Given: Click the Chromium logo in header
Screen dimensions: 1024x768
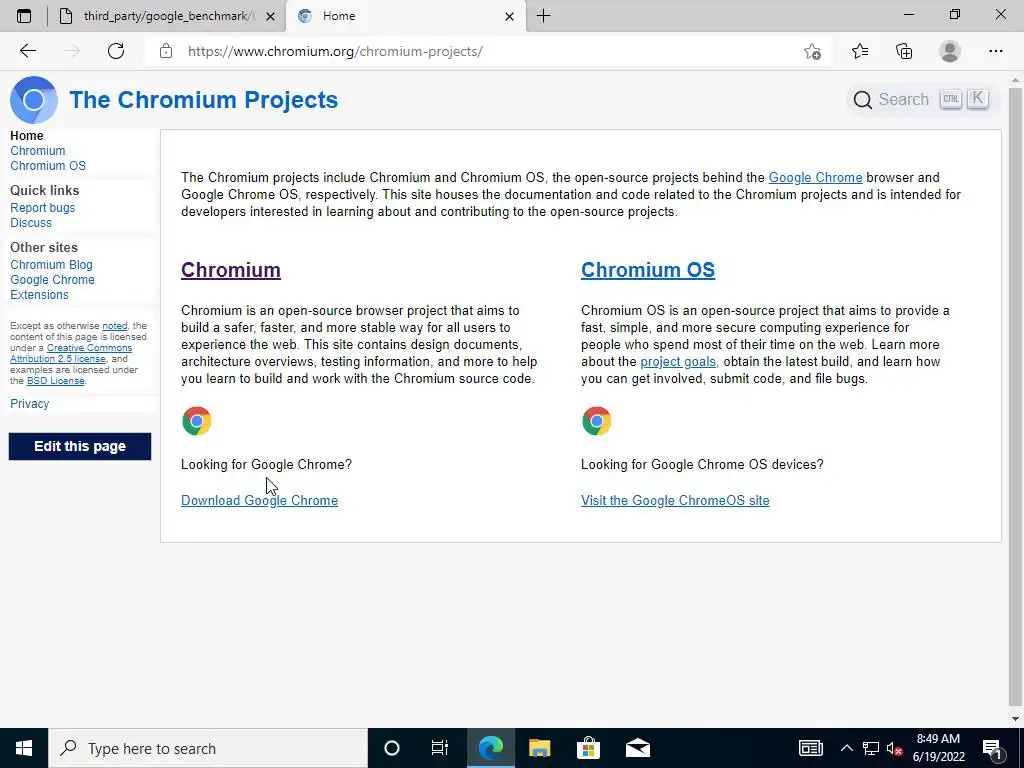Looking at the screenshot, I should (x=33, y=99).
